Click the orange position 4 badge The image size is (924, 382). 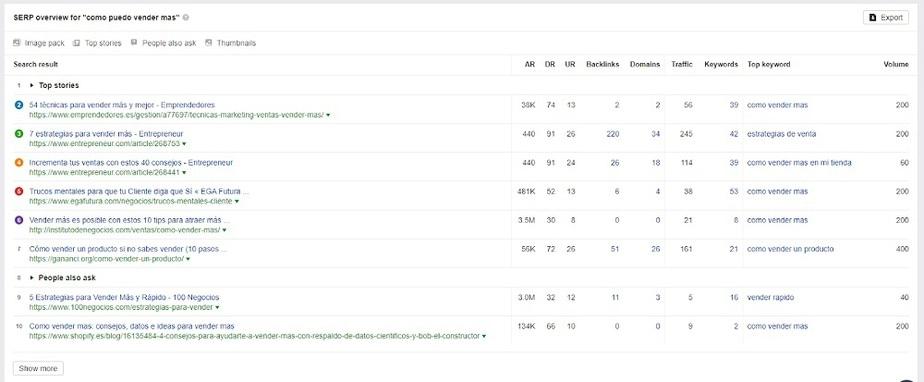pyautogui.click(x=19, y=163)
